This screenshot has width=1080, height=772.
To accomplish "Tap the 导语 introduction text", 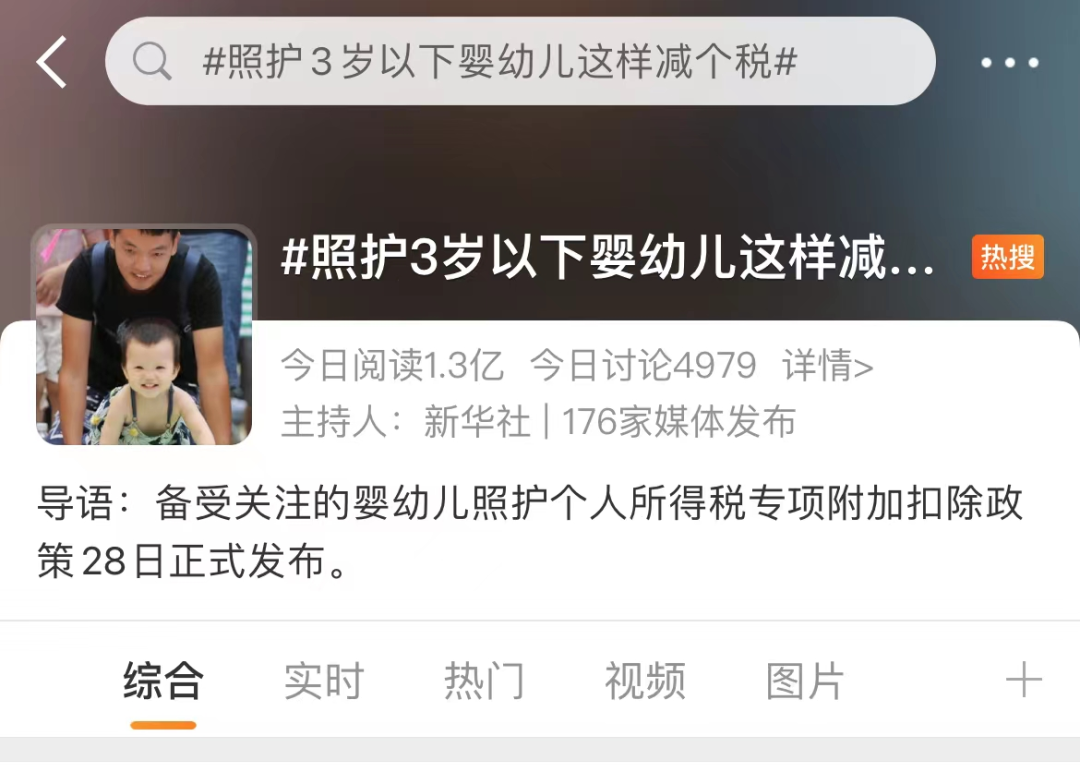I will tap(530, 532).
